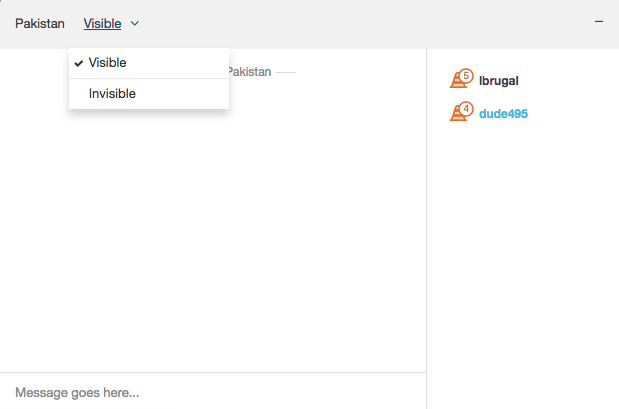619x409 pixels.
Task: Click dude495's orange traffic cone badge
Action: click(x=458, y=114)
